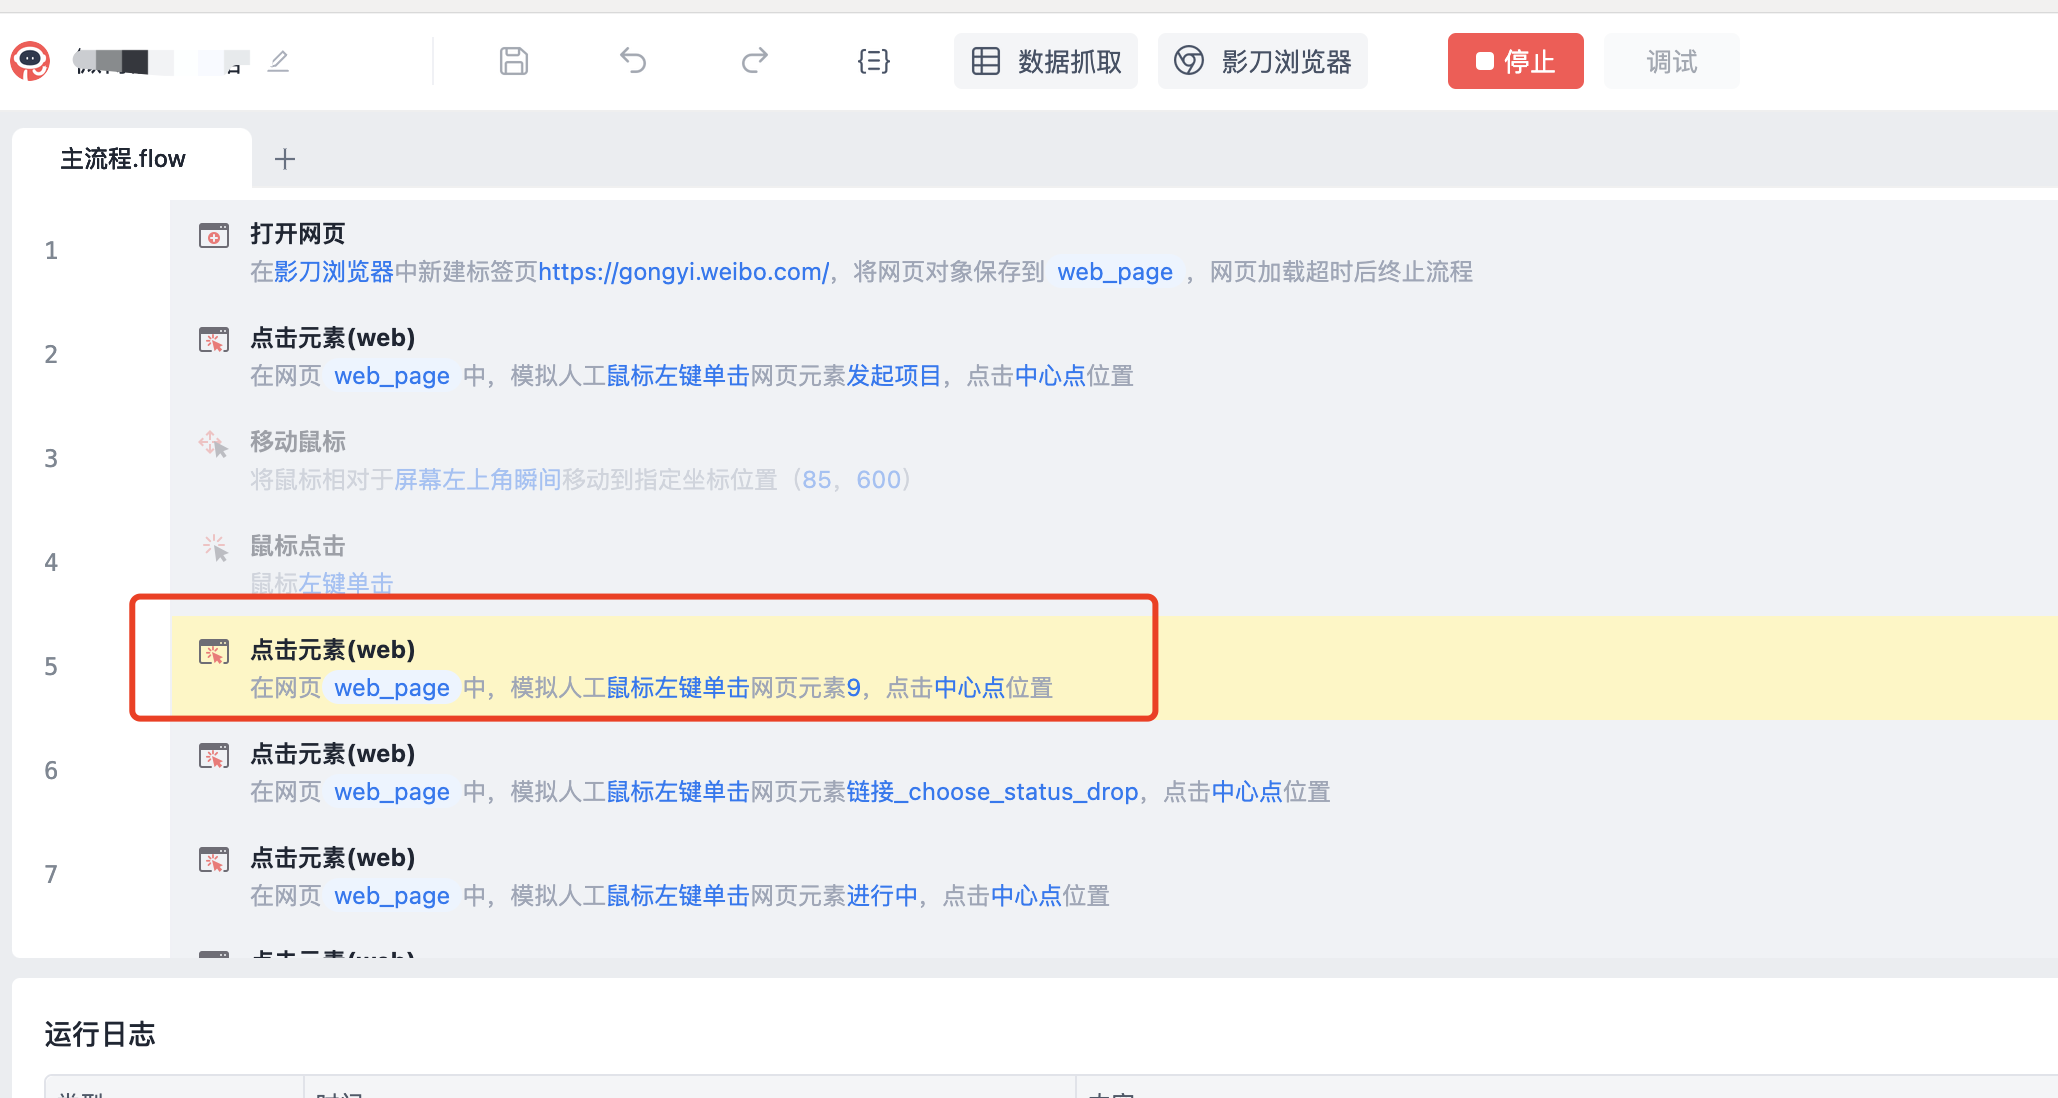The image size is (2058, 1098).
Task: Open the 数据抓取 data capture tool
Action: coord(1046,61)
